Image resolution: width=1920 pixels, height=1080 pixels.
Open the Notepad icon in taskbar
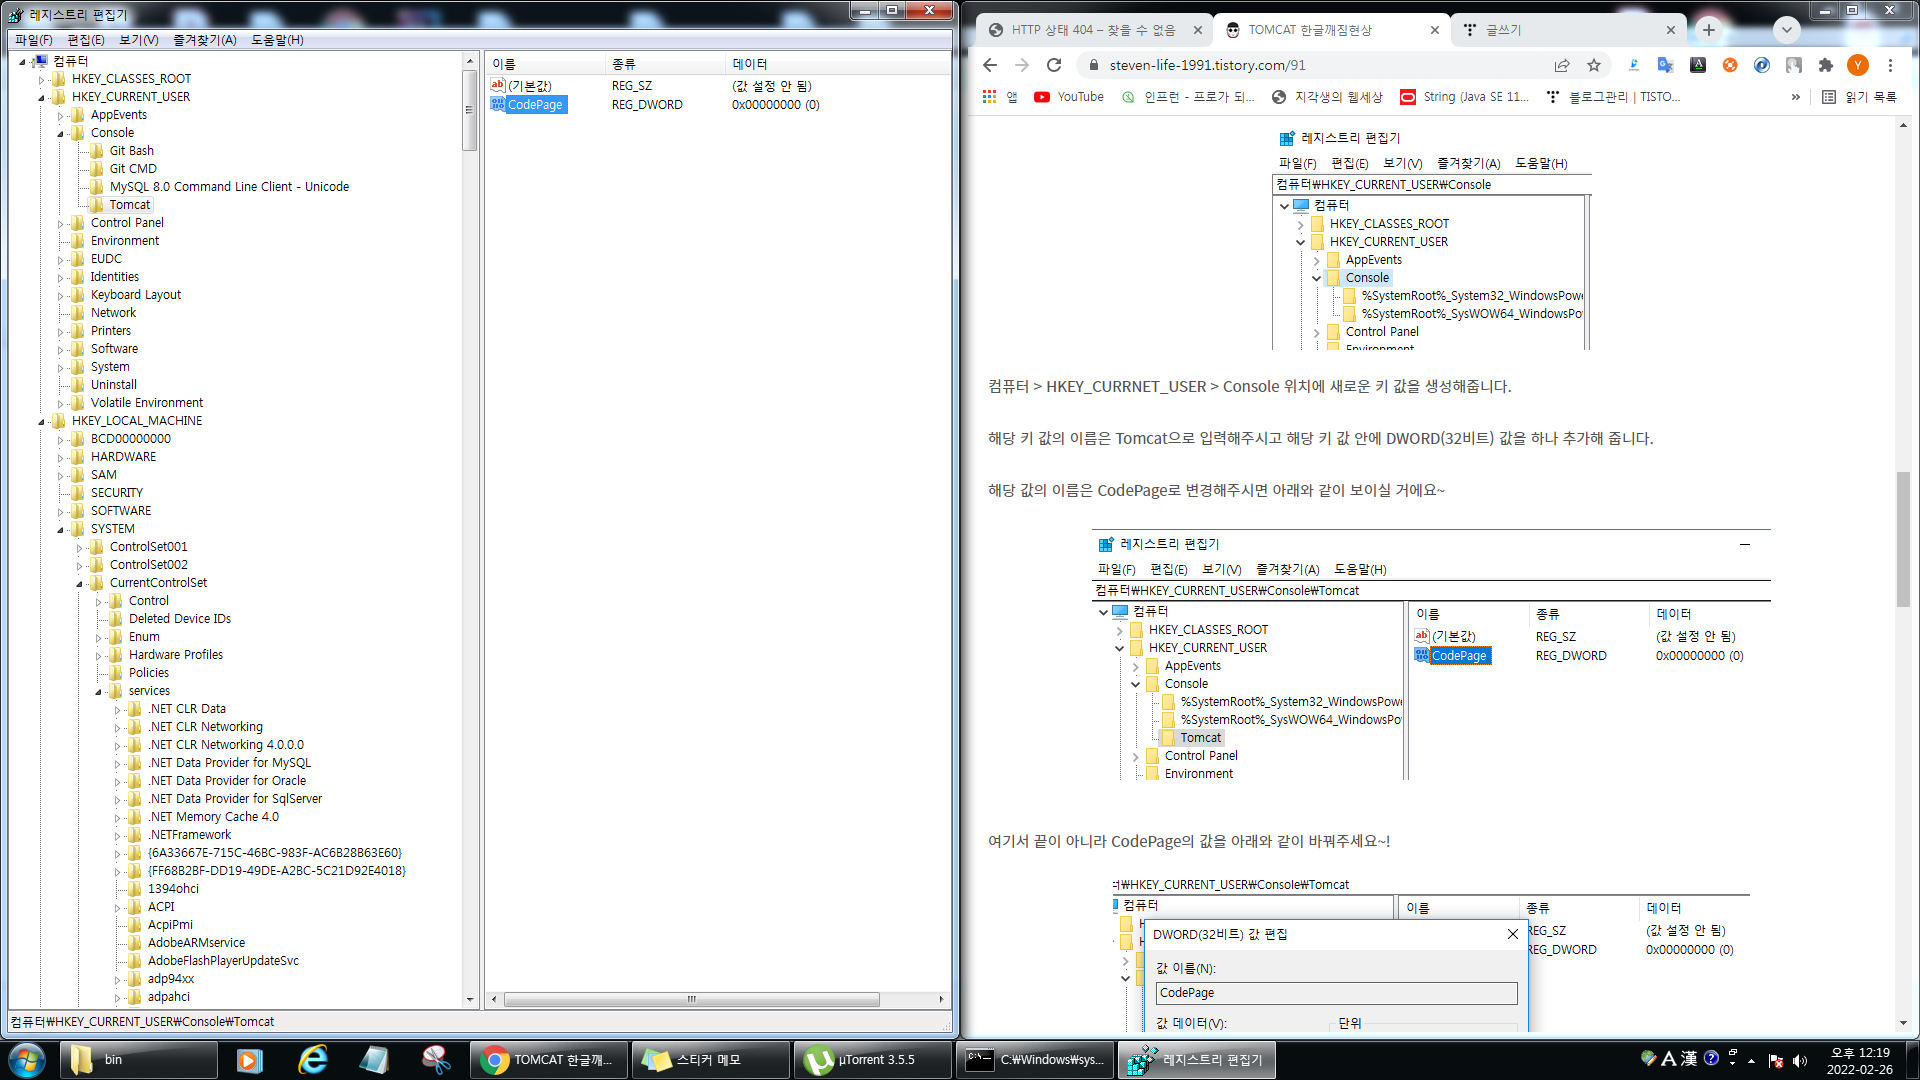coord(374,1060)
